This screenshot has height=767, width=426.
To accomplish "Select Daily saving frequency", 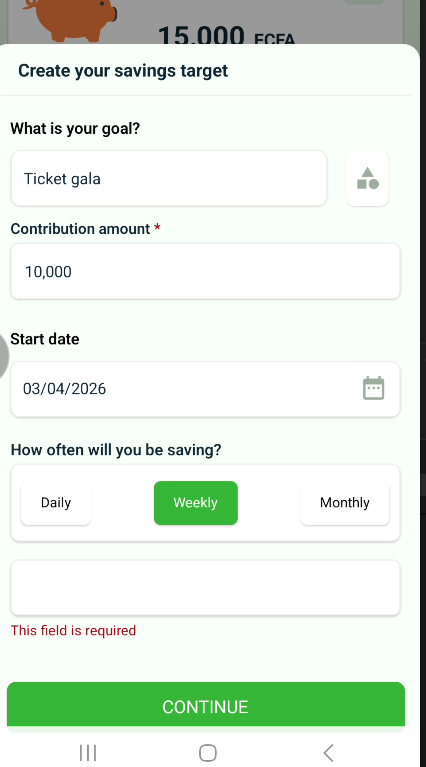I will point(56,503).
